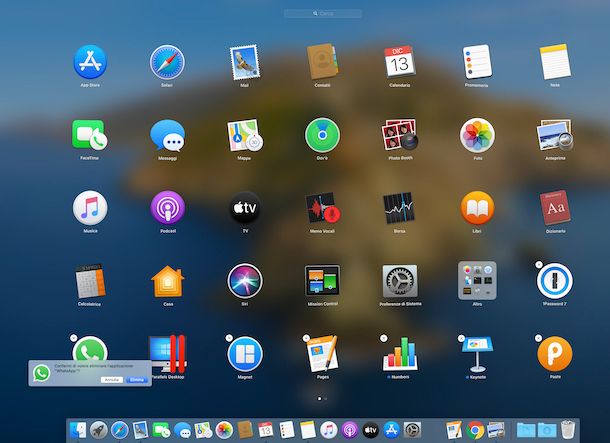This screenshot has width=610, height=443.
Task: Launch 1Password 7 from Launchpad
Action: [x=555, y=281]
